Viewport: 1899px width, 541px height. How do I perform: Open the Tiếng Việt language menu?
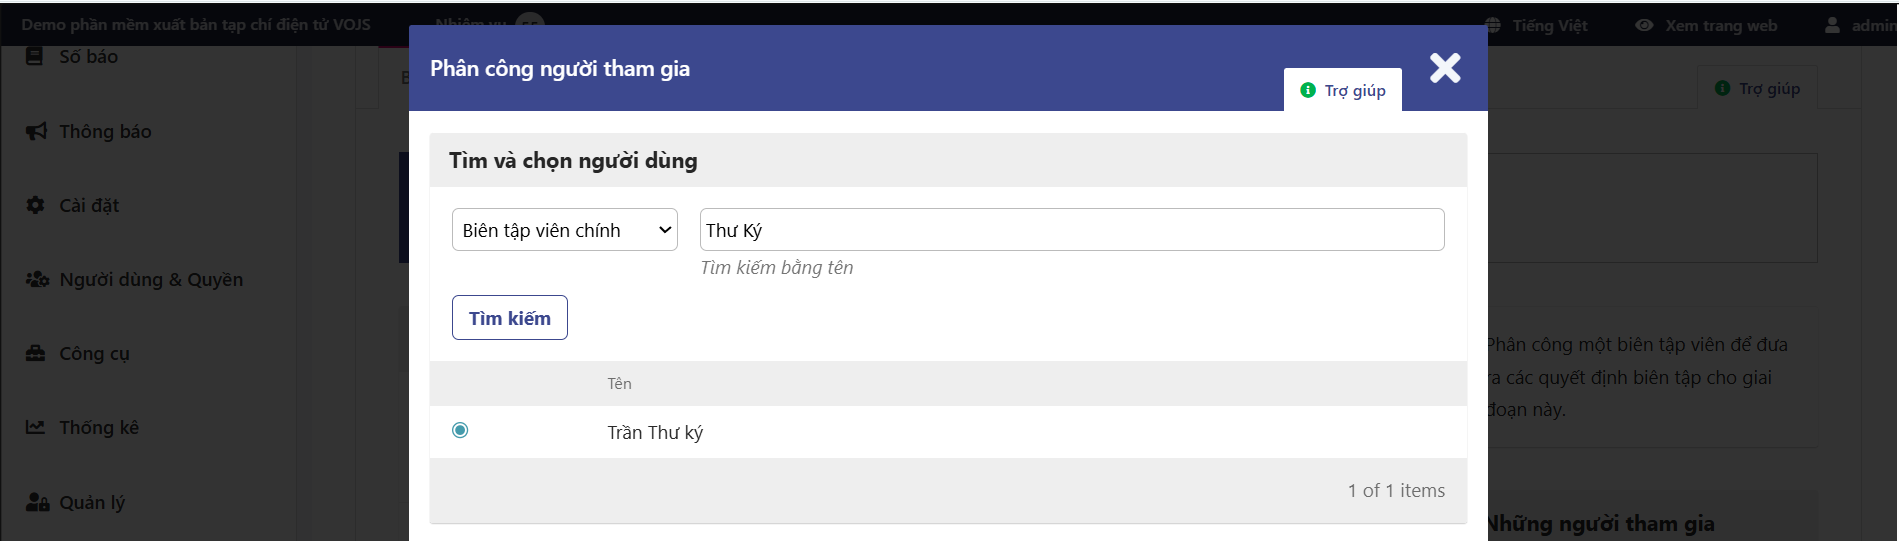point(1537,25)
